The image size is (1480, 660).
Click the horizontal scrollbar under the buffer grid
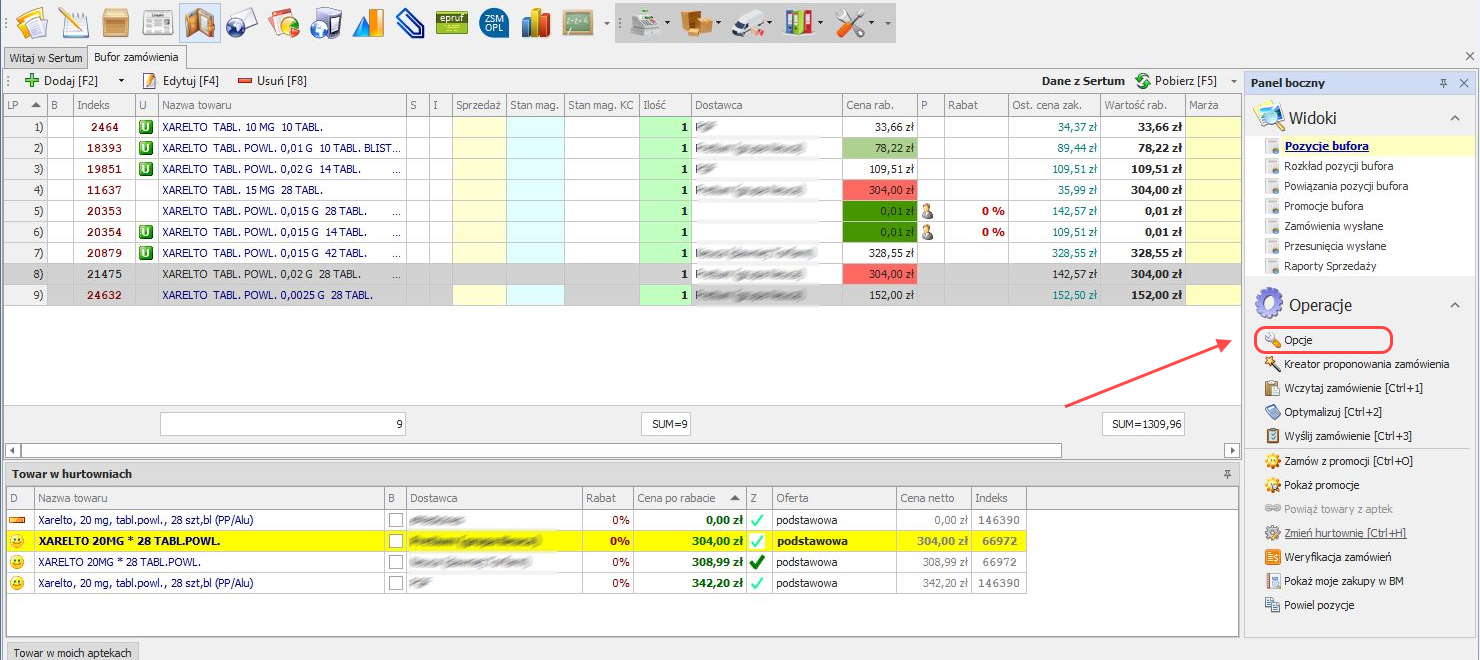click(540, 451)
